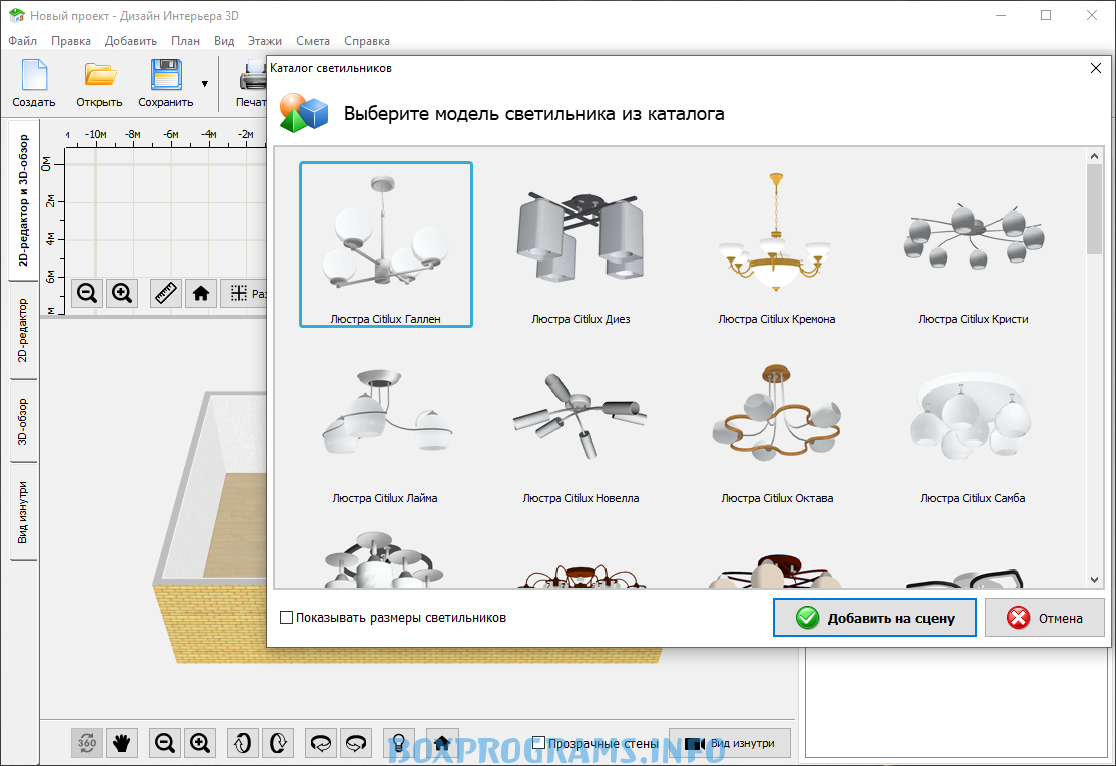Select the Люстра Citilux Кристи lamp
Image resolution: width=1116 pixels, height=766 pixels.
(x=973, y=245)
